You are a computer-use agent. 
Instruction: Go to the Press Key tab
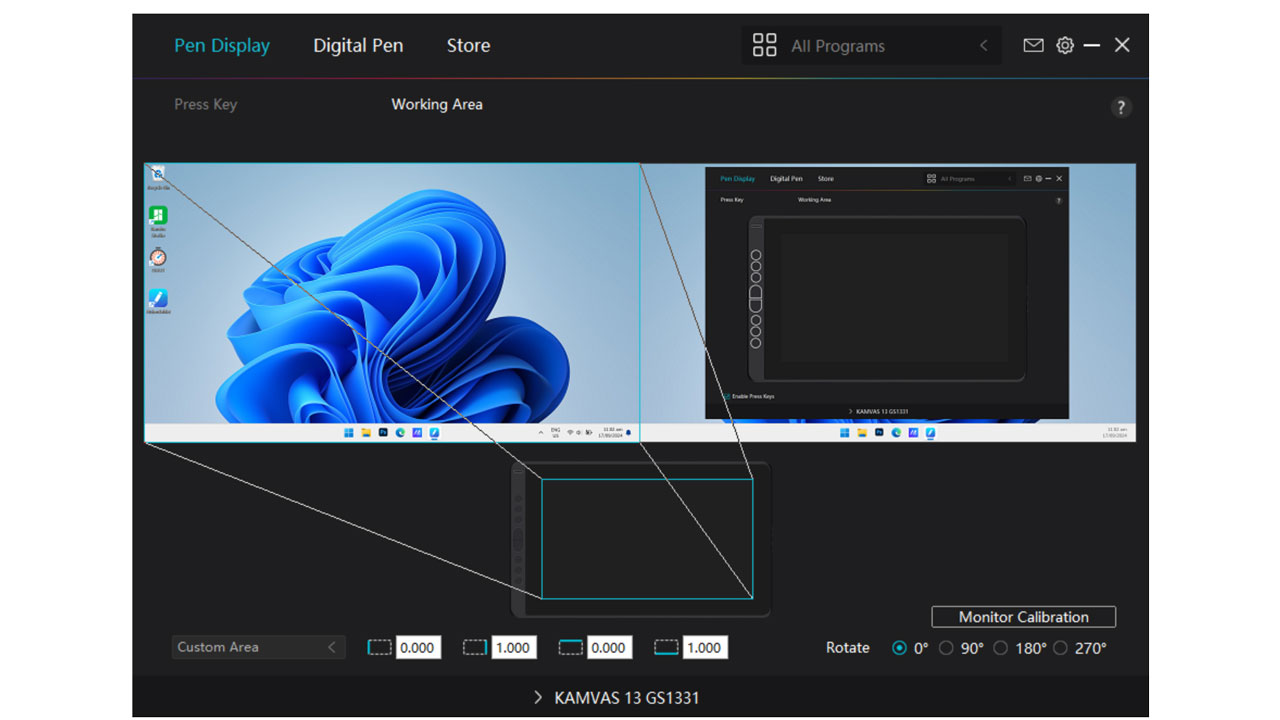(205, 104)
